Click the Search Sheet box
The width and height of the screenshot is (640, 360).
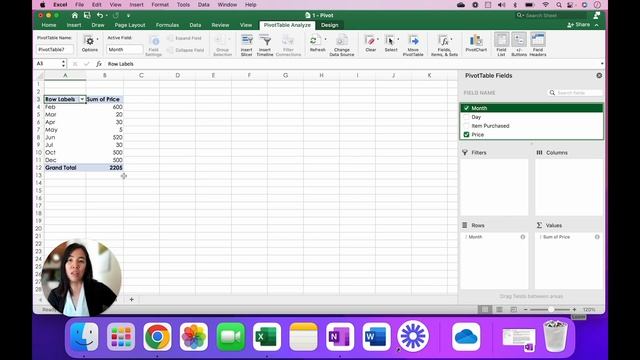pyautogui.click(x=551, y=16)
